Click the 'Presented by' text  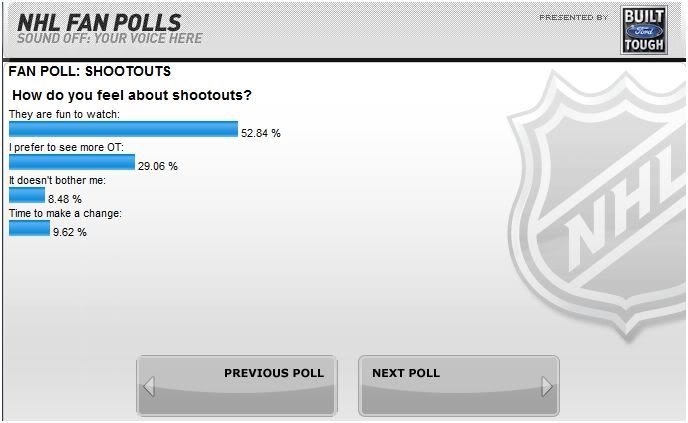[x=573, y=18]
